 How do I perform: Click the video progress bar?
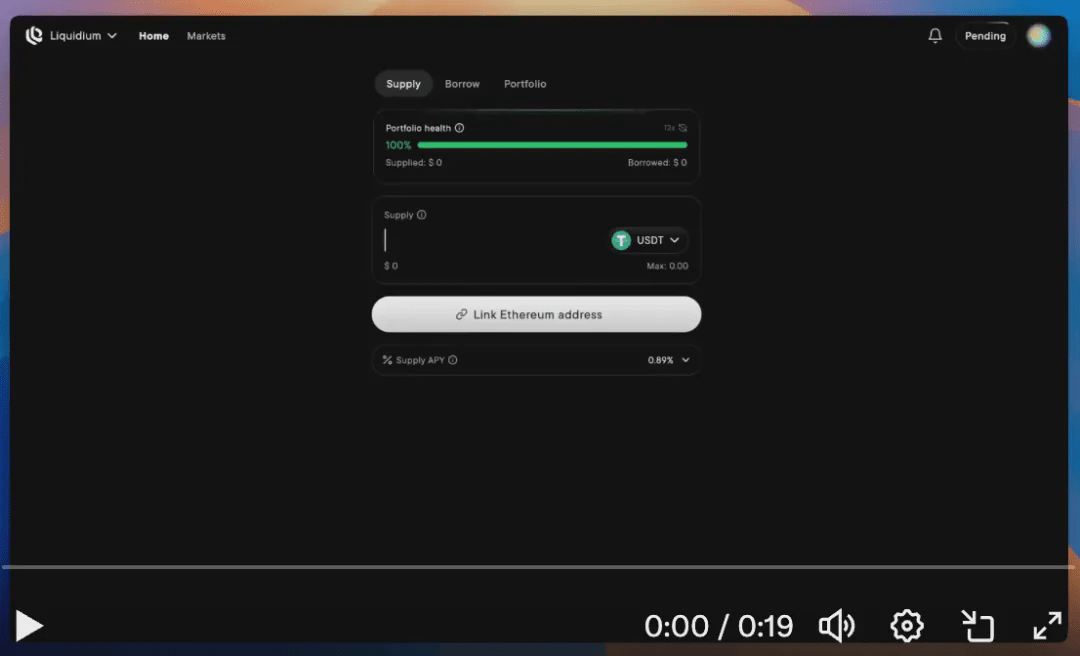point(539,567)
